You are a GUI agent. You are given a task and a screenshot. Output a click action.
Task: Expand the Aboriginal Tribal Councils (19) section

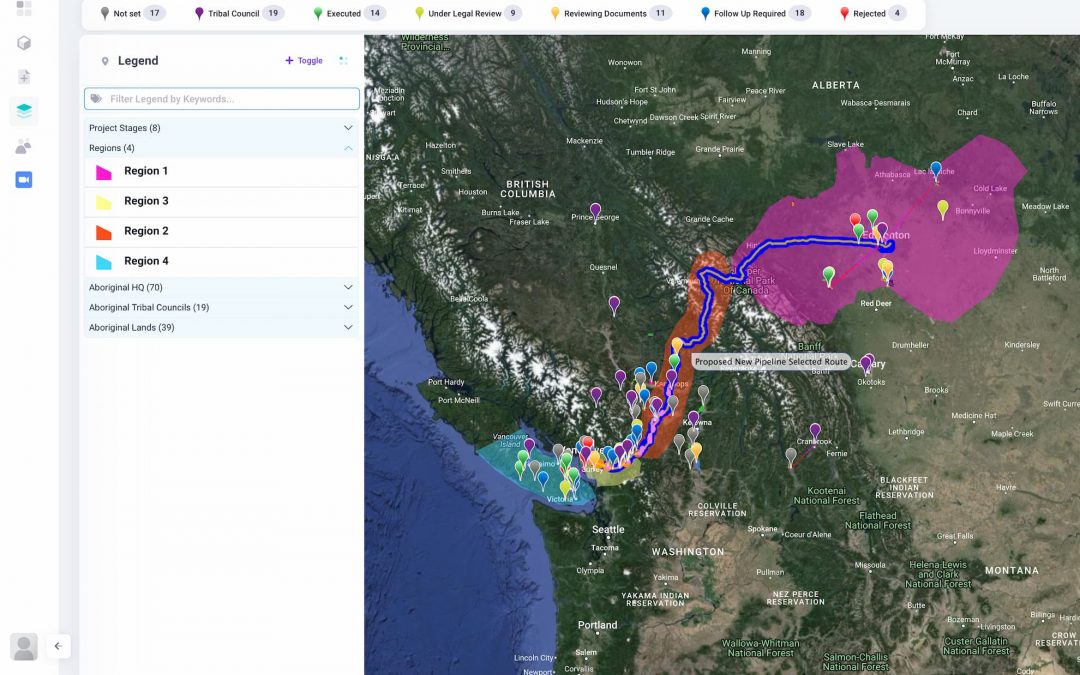pyautogui.click(x=220, y=308)
